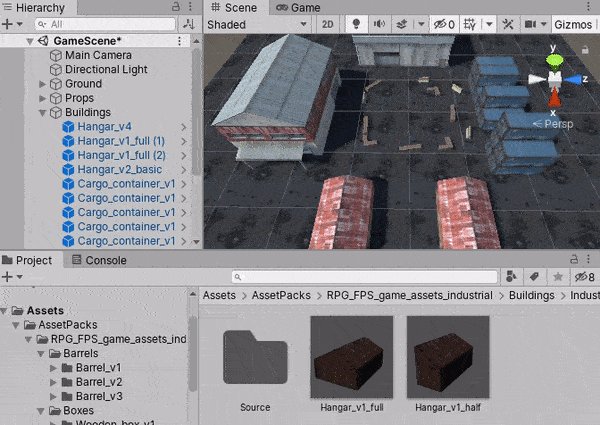Screen dimensions: 600x425
Task: Open Scene view three-dot menu
Action: (588, 7)
